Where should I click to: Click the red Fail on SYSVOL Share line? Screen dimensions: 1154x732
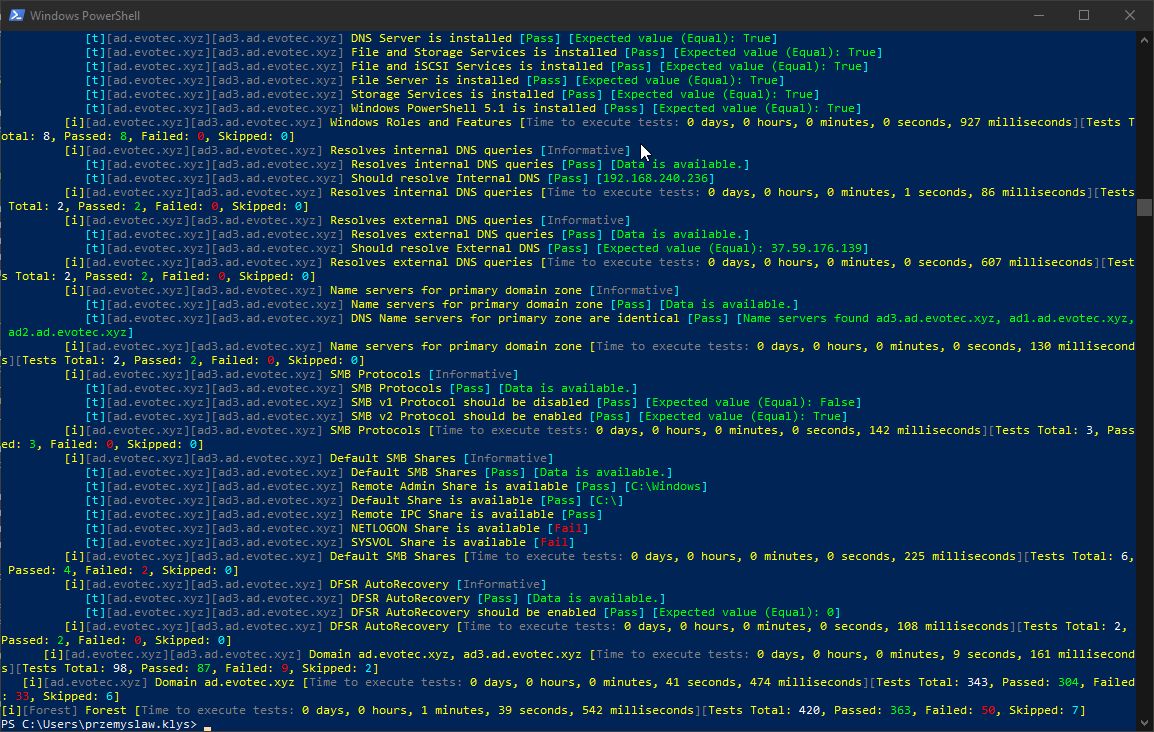tap(556, 542)
